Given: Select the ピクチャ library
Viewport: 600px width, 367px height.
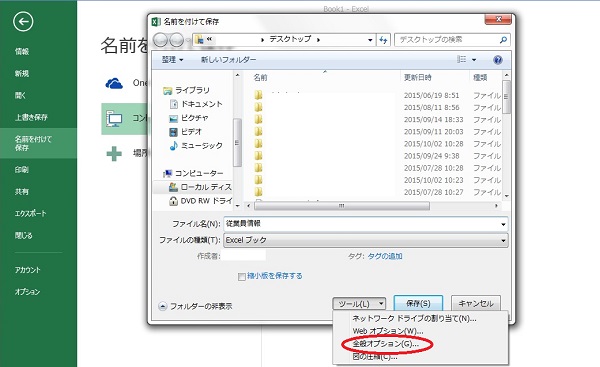Looking at the screenshot, I should [x=189, y=118].
